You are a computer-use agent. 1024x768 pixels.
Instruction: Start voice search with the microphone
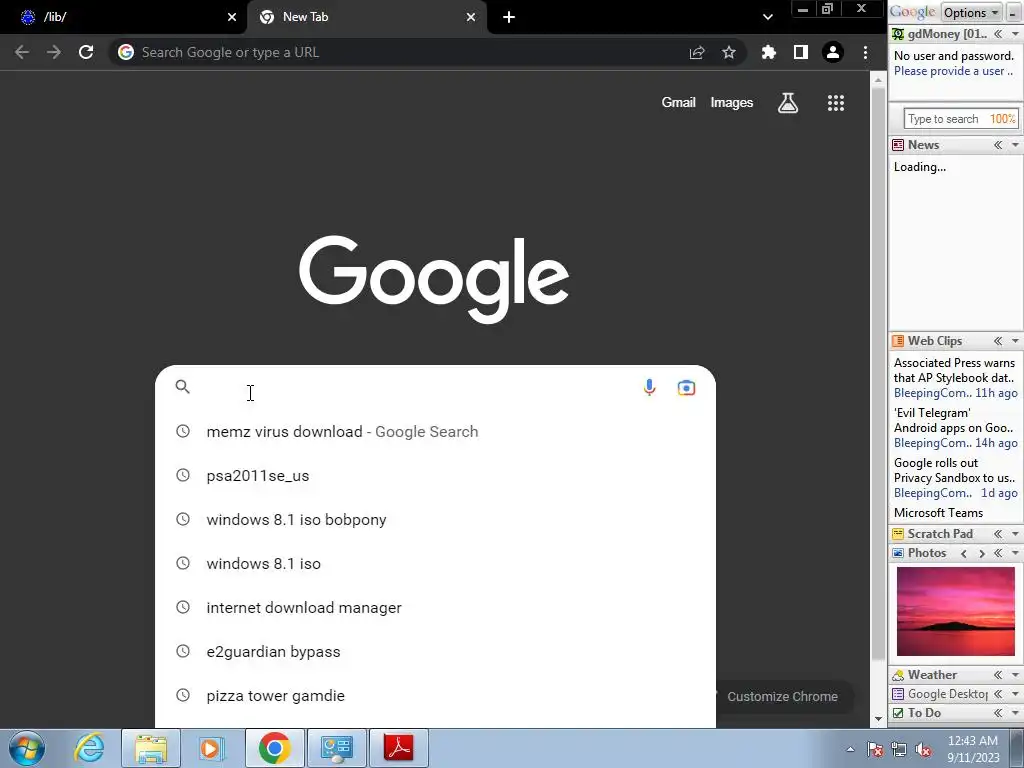point(649,387)
